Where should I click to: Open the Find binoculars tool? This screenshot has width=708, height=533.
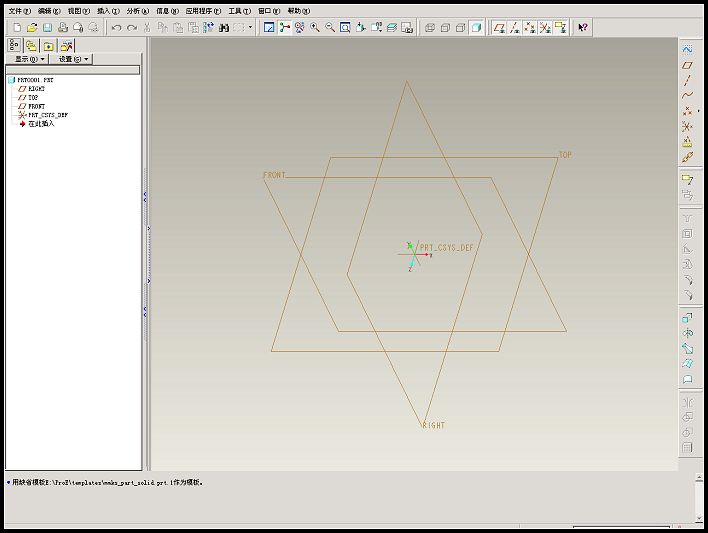pyautogui.click(x=224, y=28)
